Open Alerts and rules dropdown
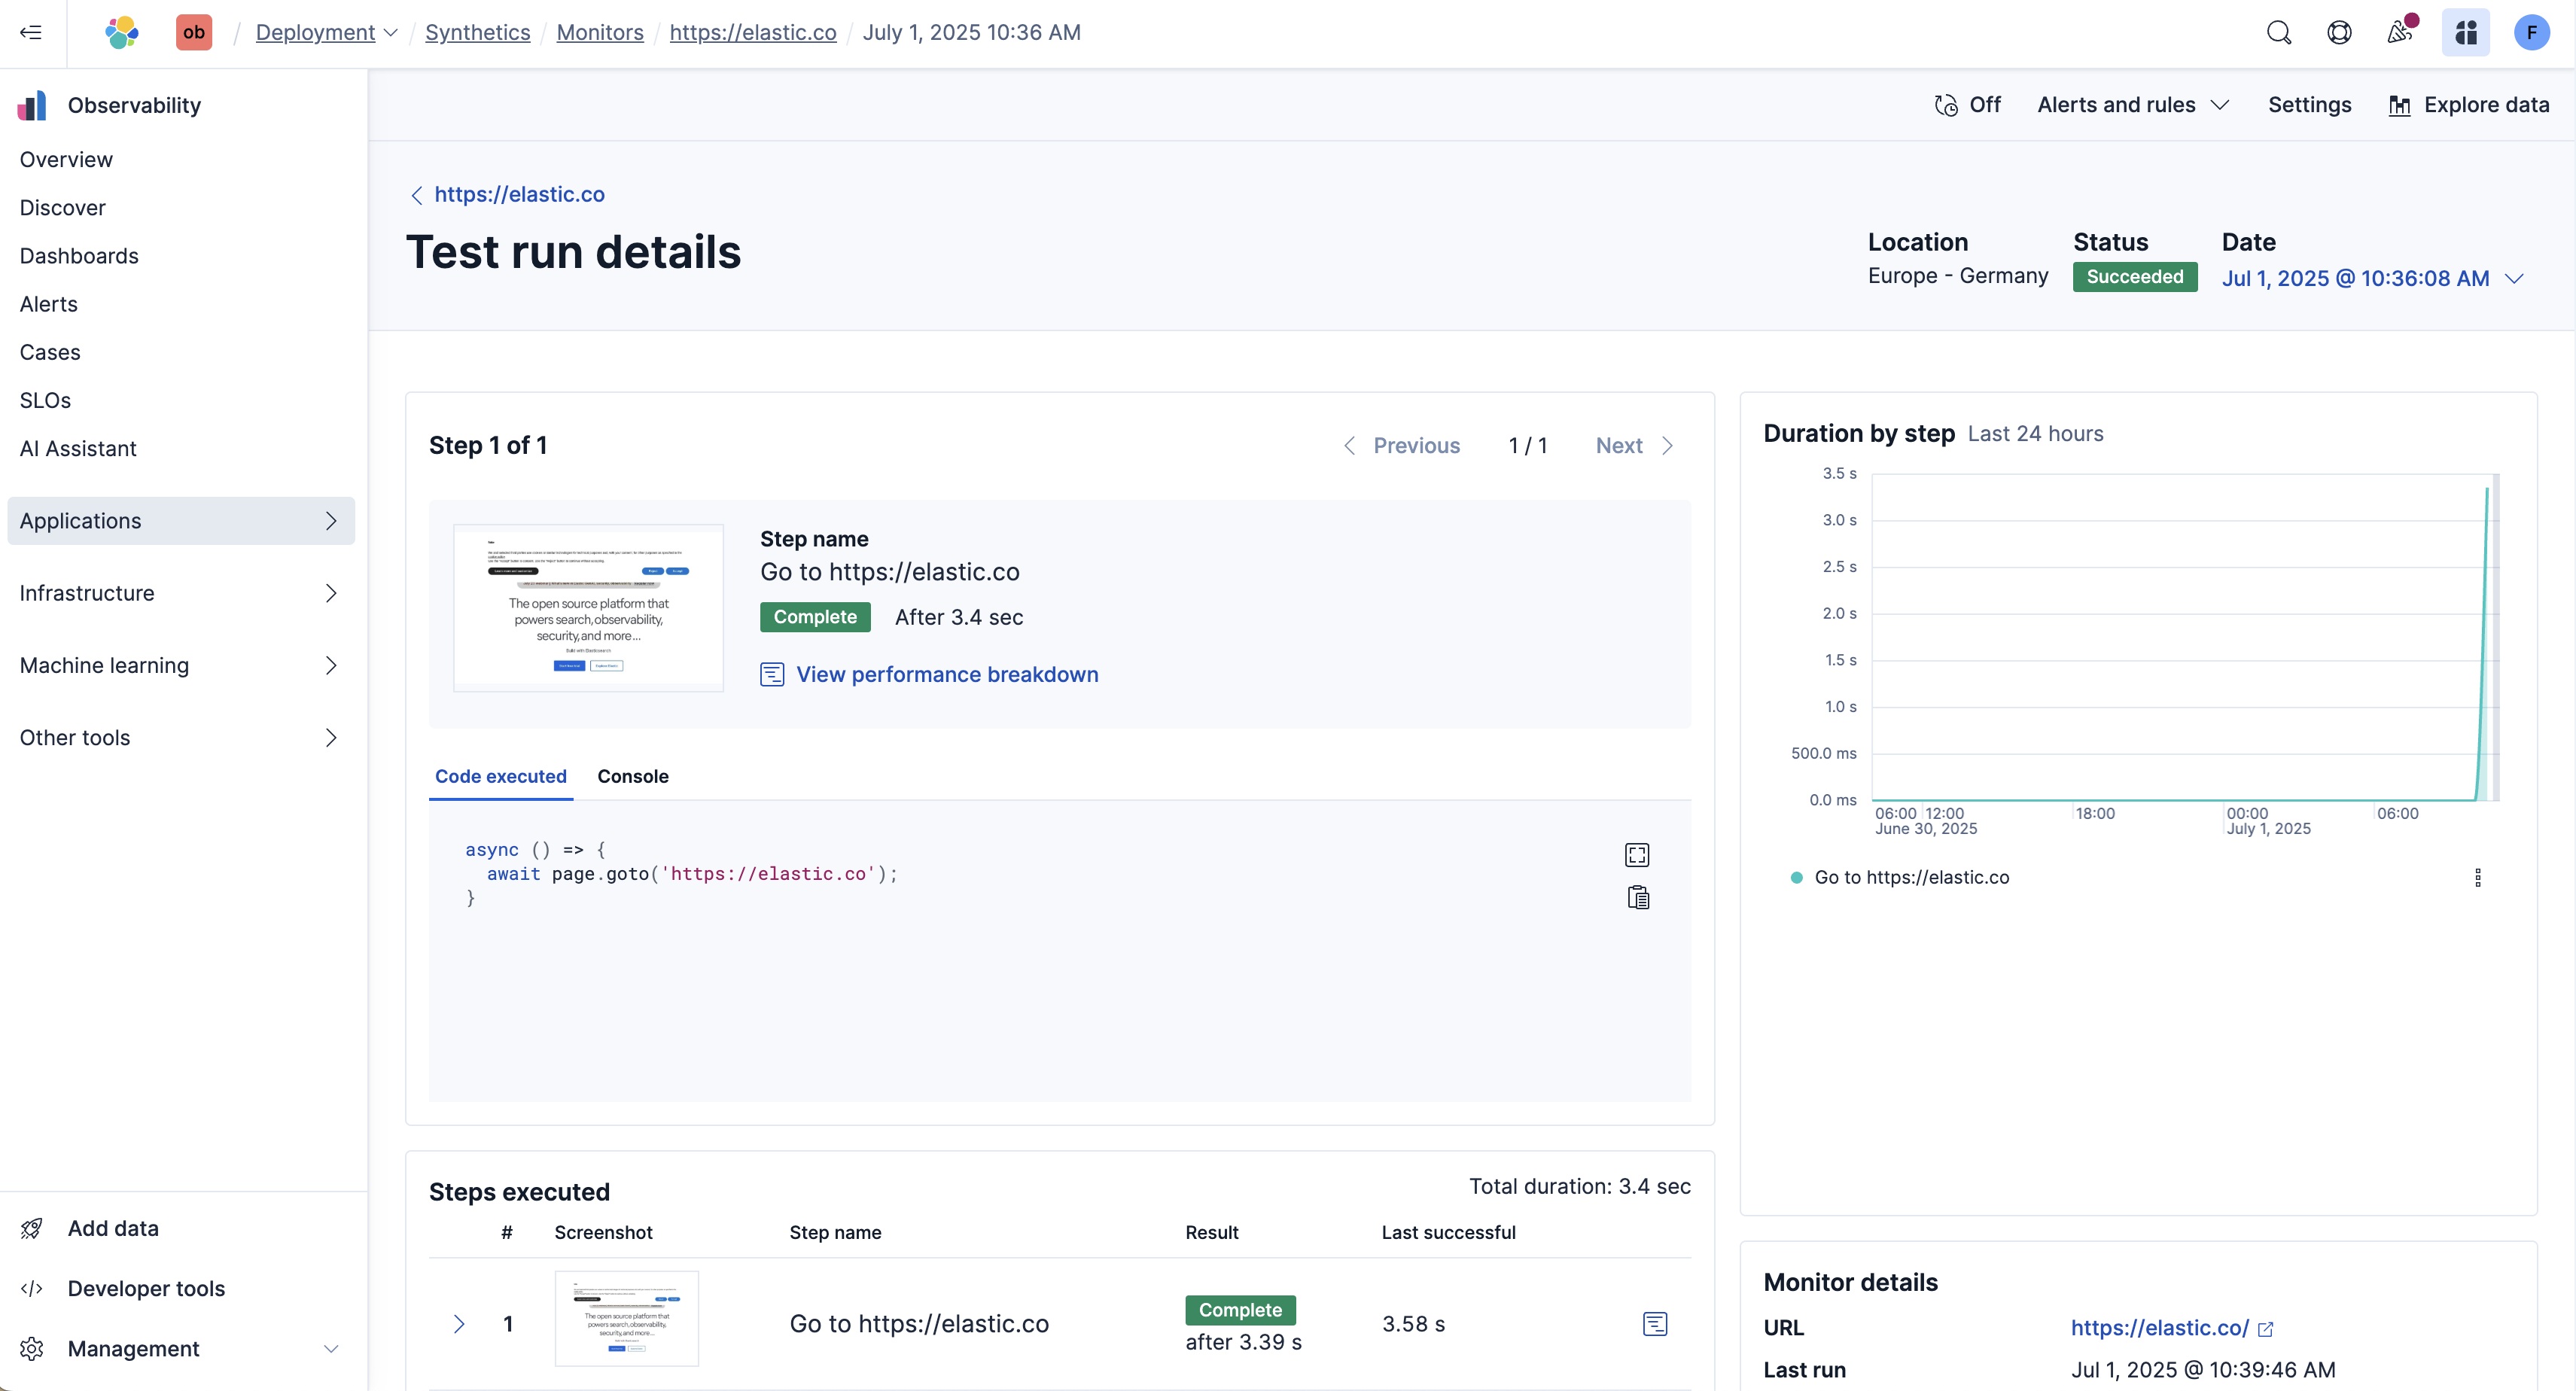2576x1391 pixels. 2133,105
